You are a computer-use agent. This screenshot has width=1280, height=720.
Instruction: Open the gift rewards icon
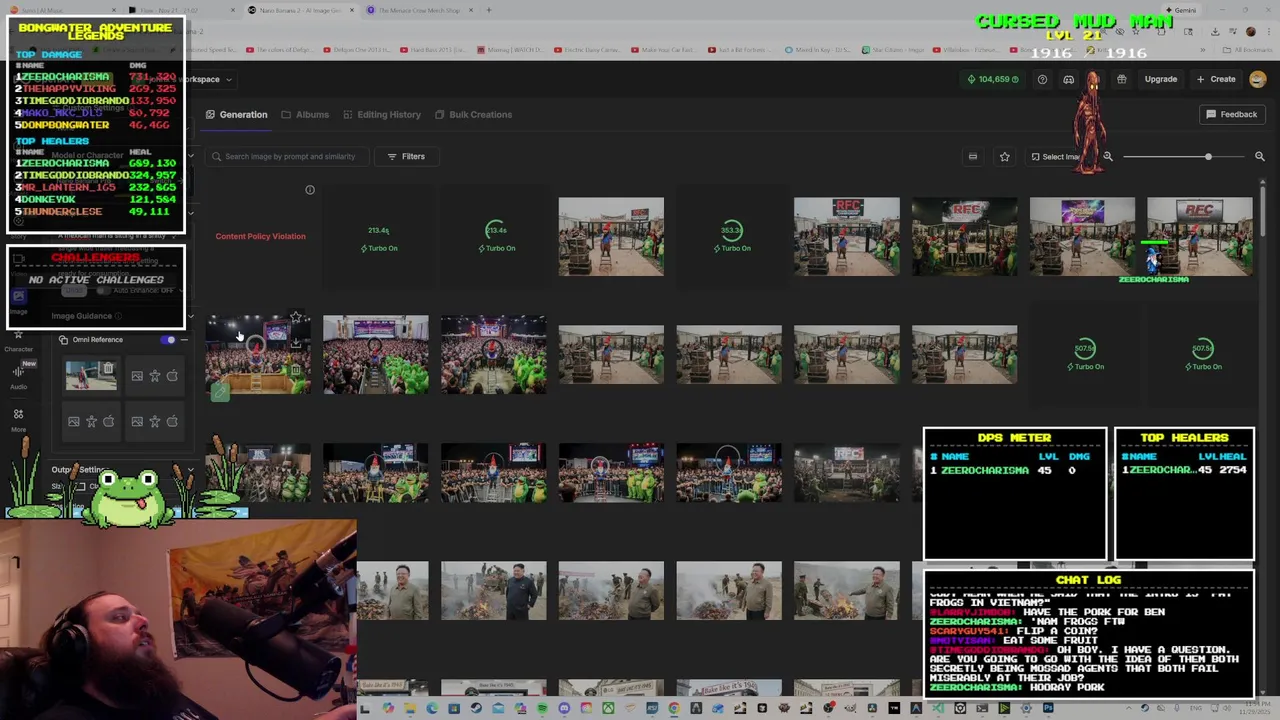click(x=1121, y=79)
